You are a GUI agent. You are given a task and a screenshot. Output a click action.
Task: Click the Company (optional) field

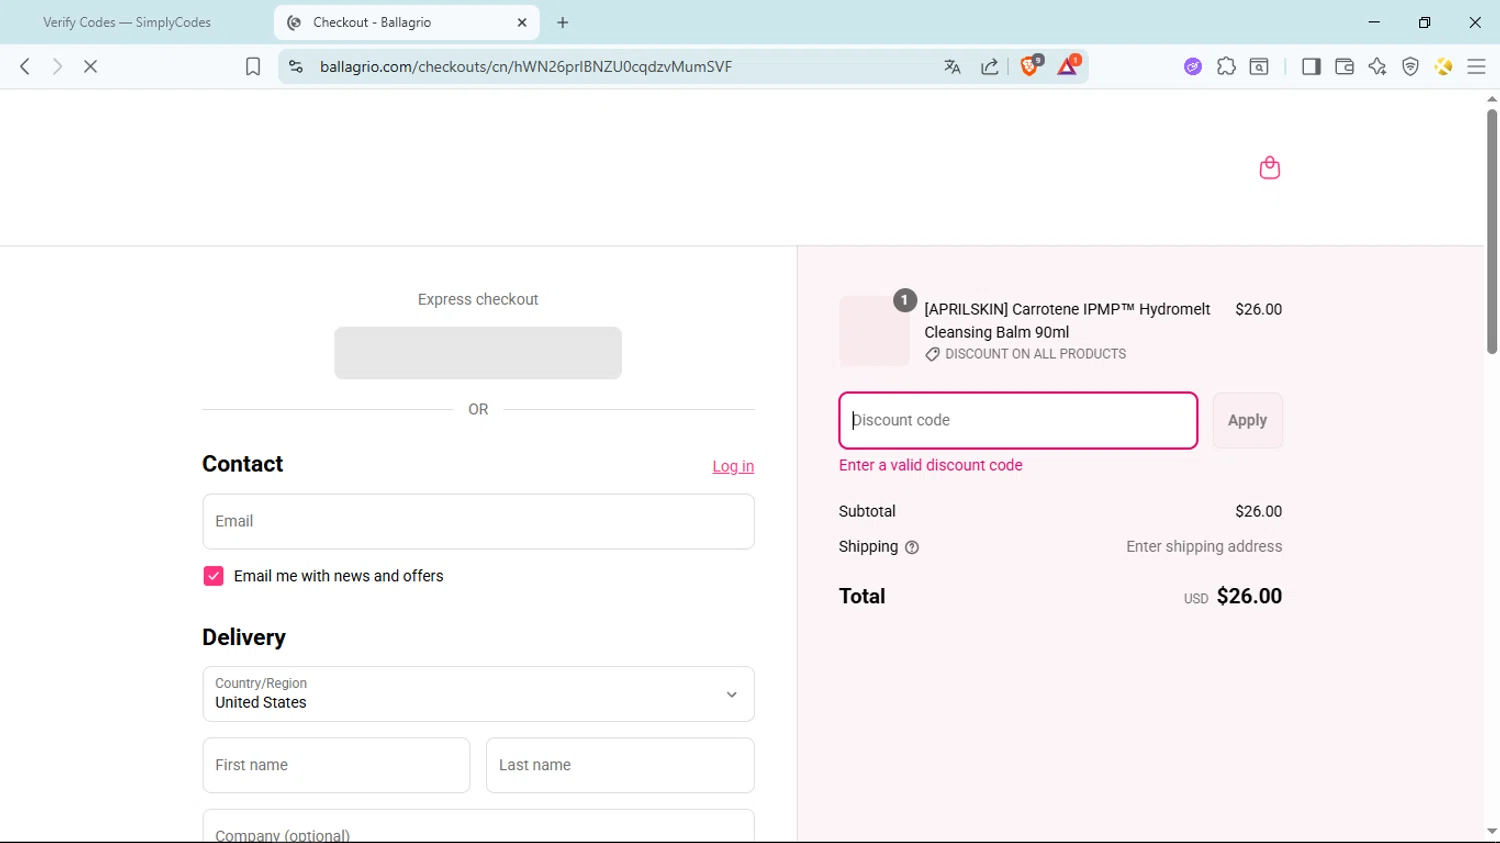pos(478,827)
